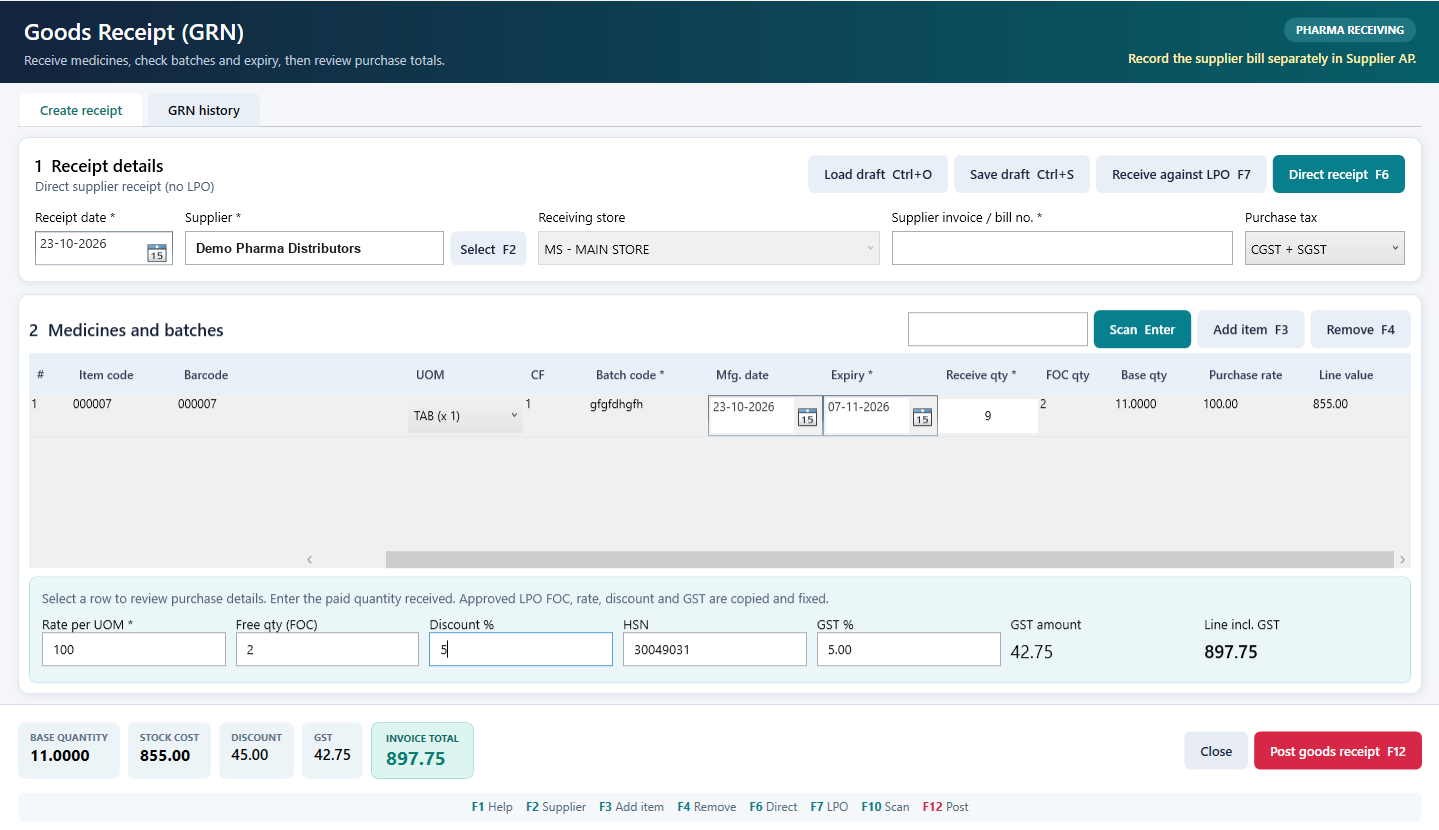
Task: Click the F10 Scan shortcut hint
Action: click(x=885, y=807)
